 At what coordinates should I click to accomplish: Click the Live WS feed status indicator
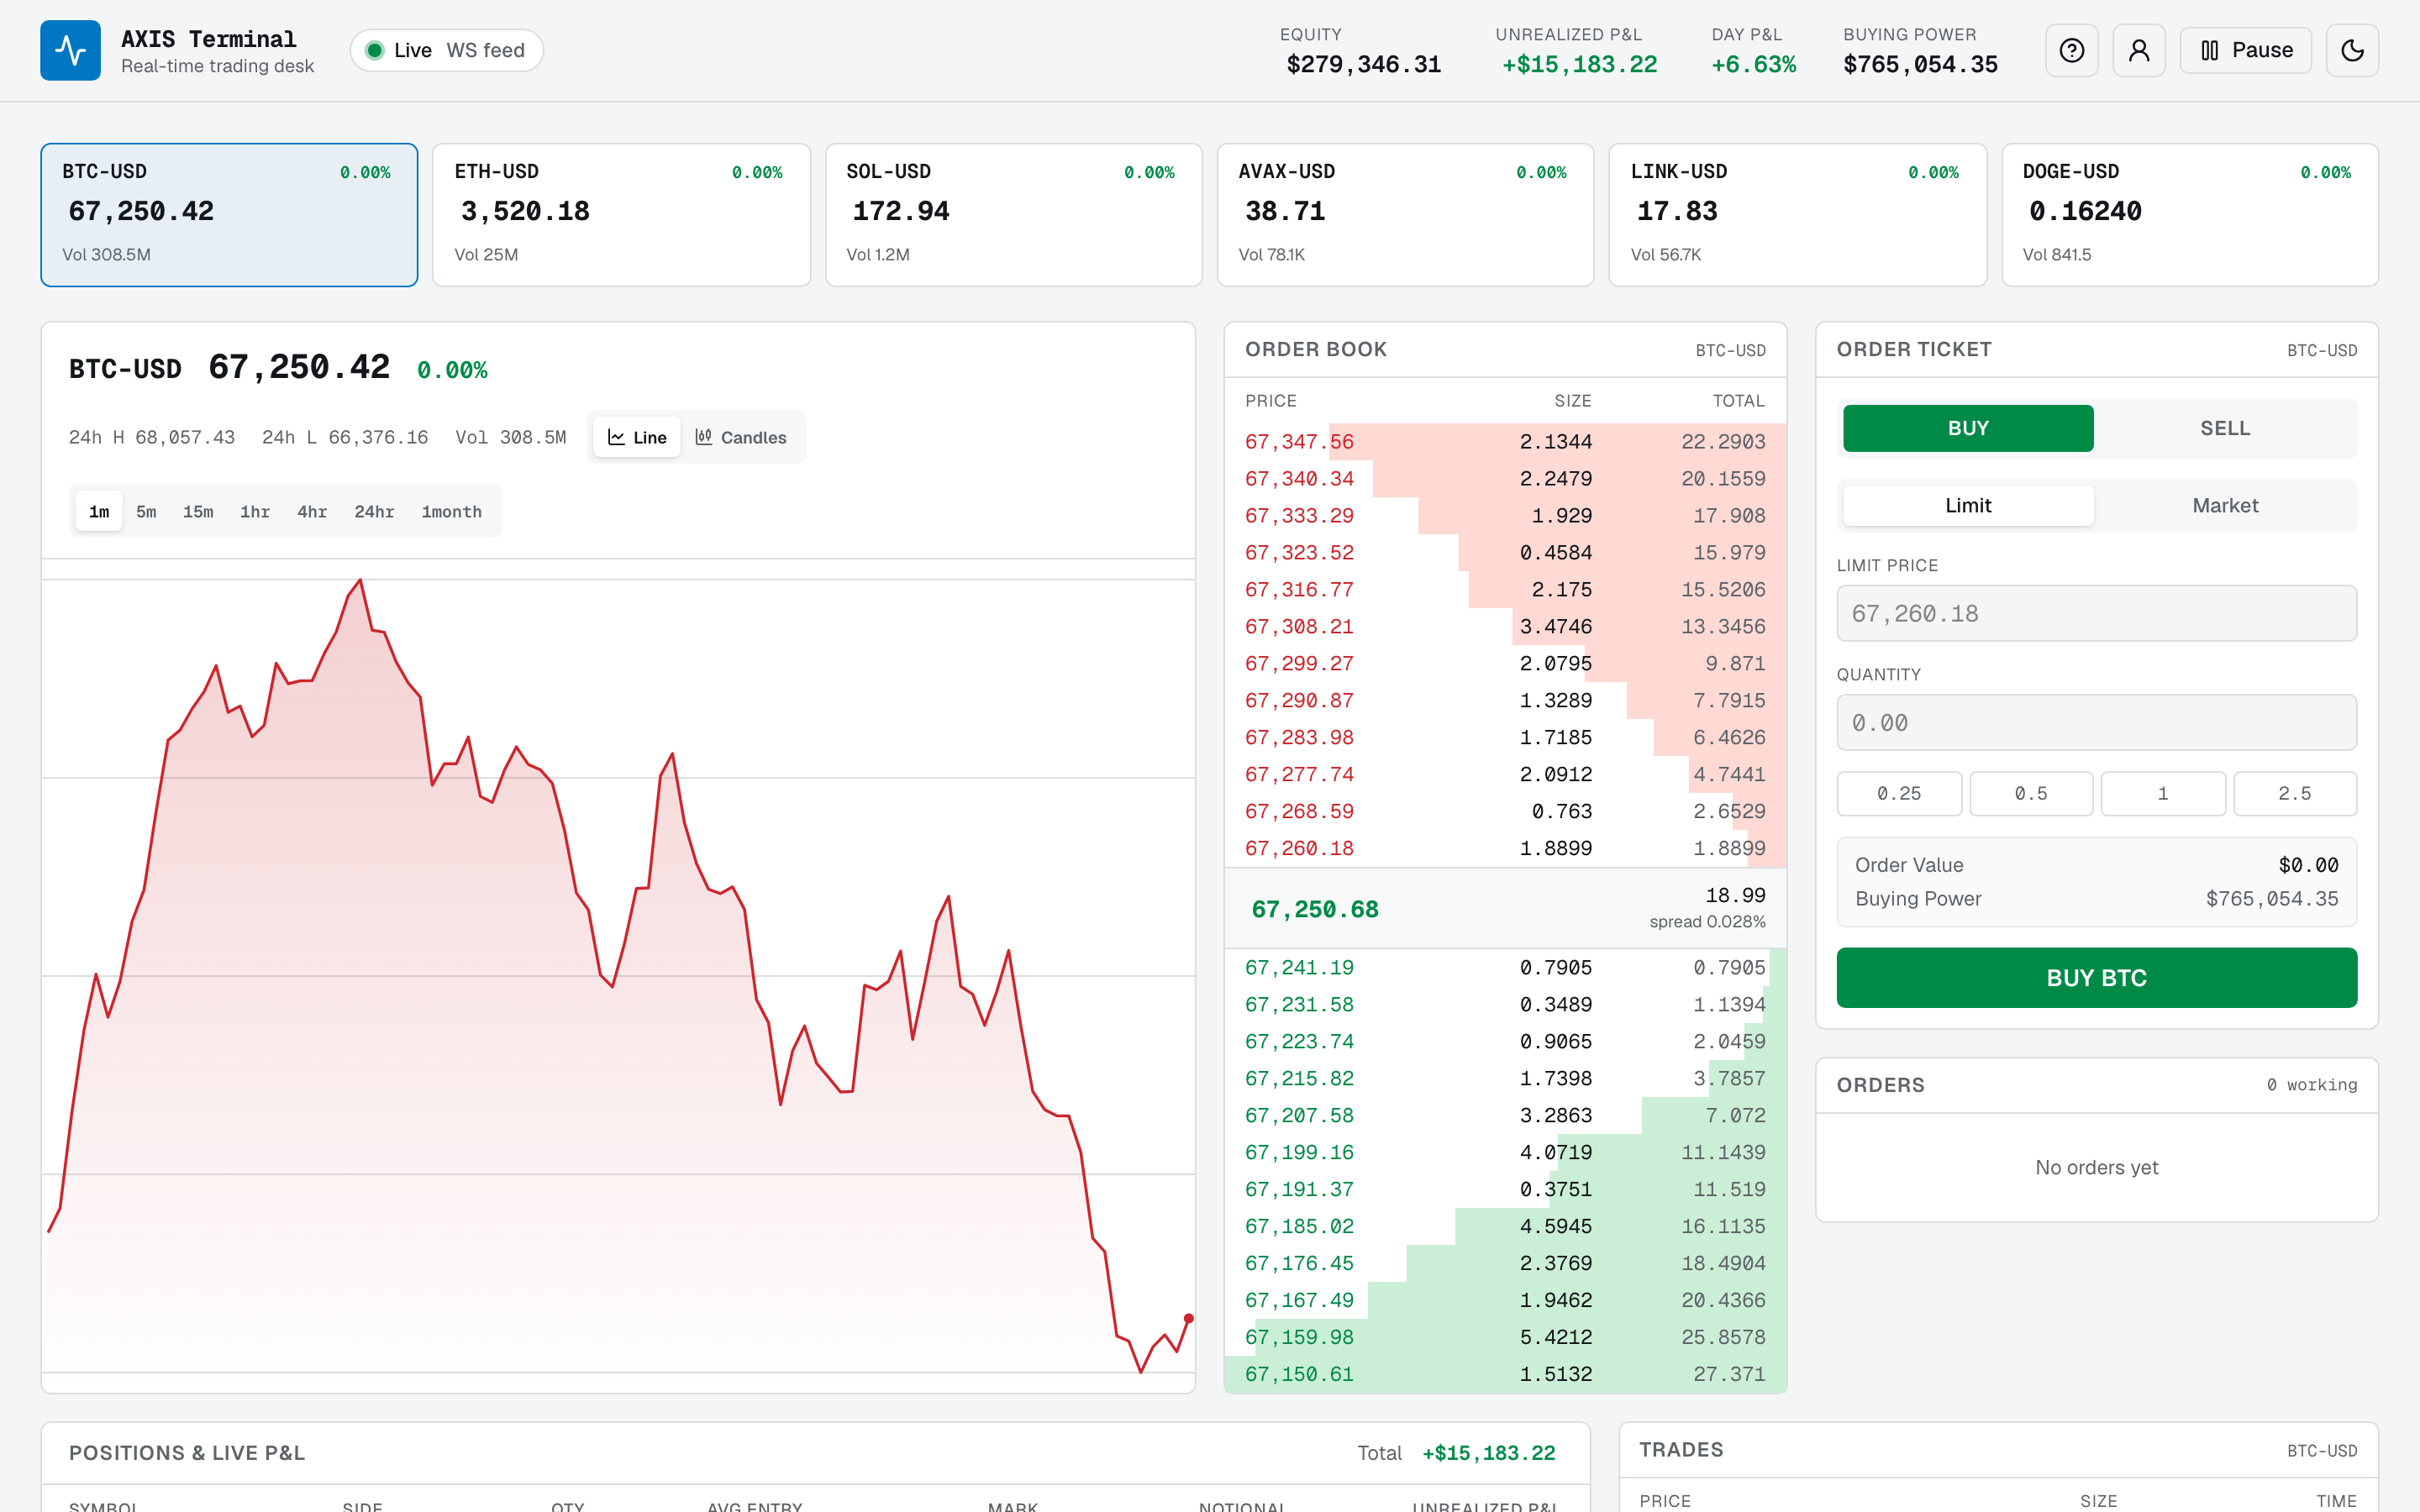click(446, 50)
